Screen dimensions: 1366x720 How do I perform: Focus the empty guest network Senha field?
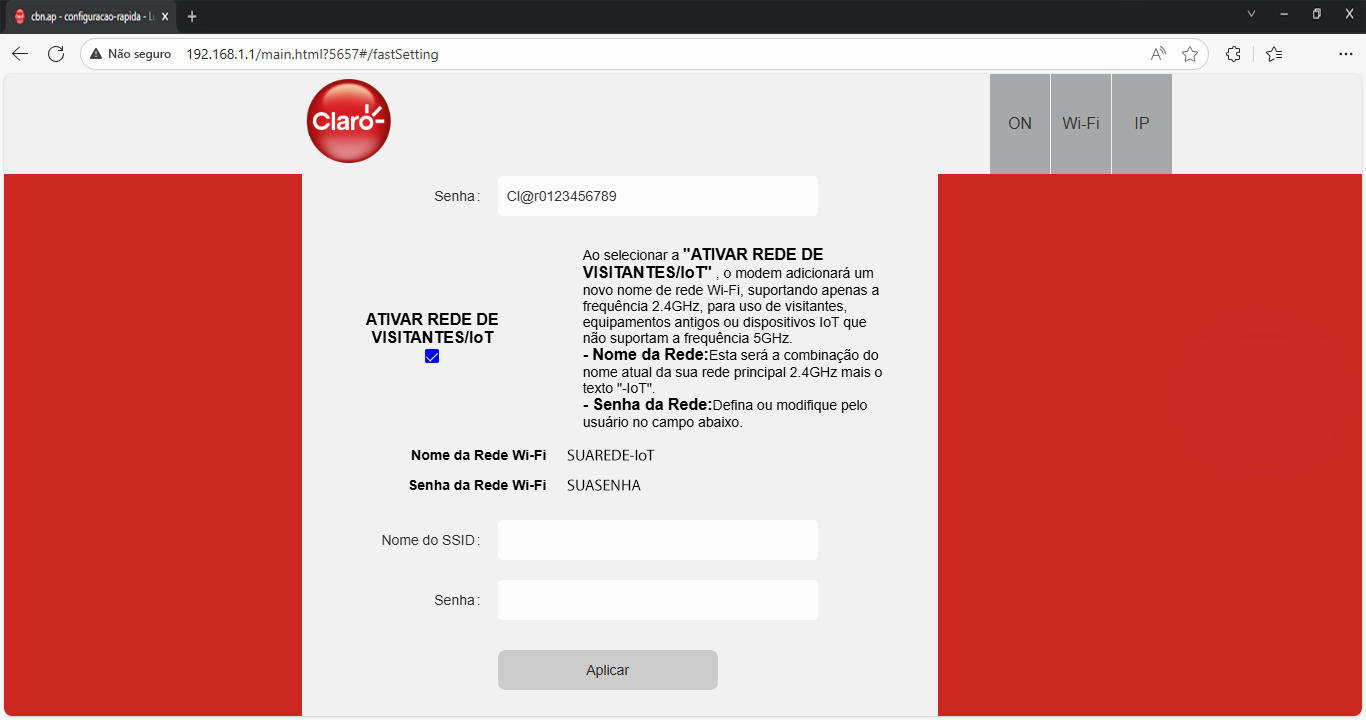point(657,600)
